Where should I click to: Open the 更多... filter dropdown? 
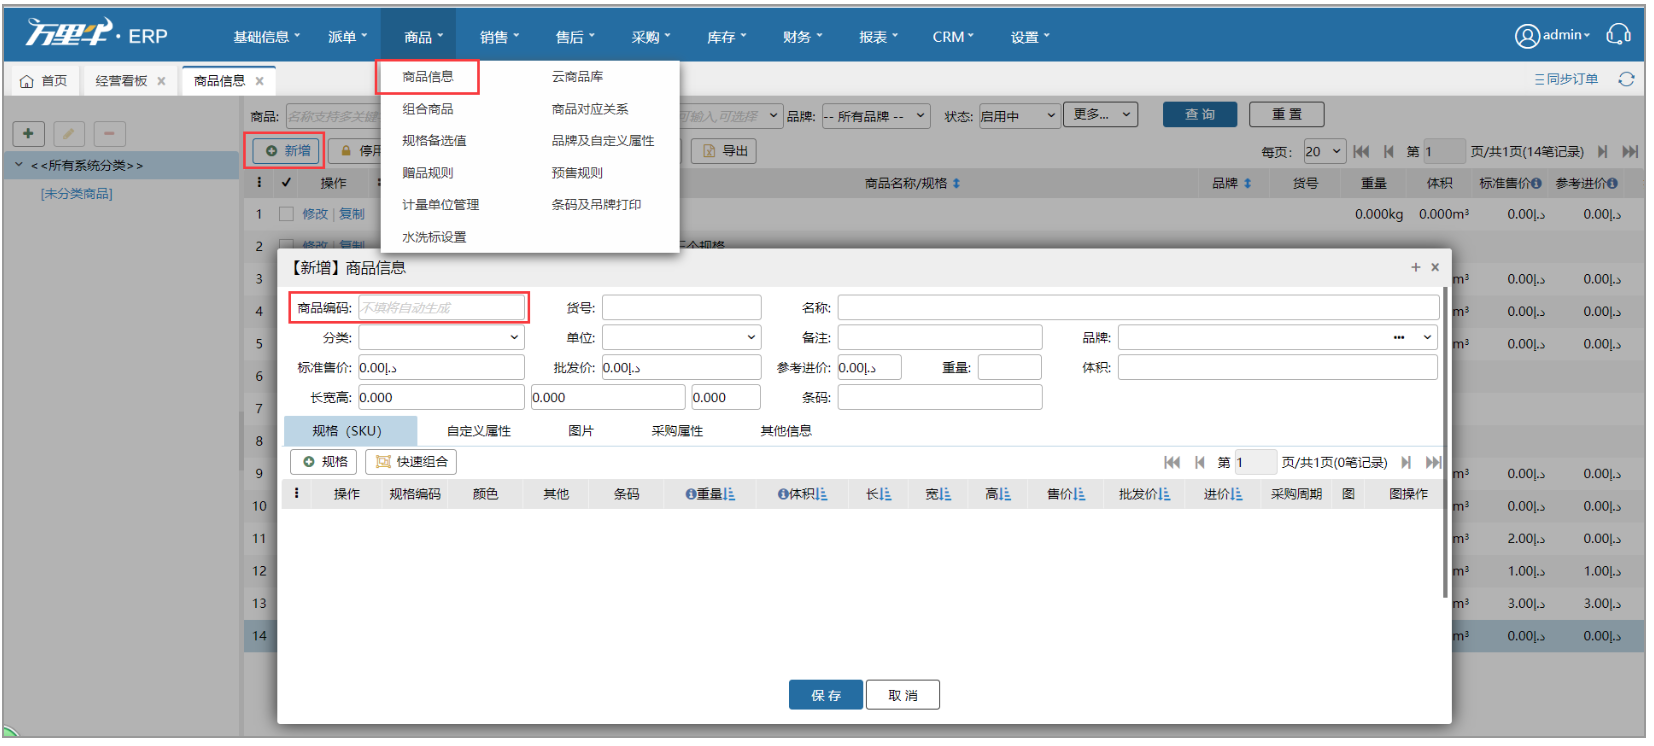1100,115
